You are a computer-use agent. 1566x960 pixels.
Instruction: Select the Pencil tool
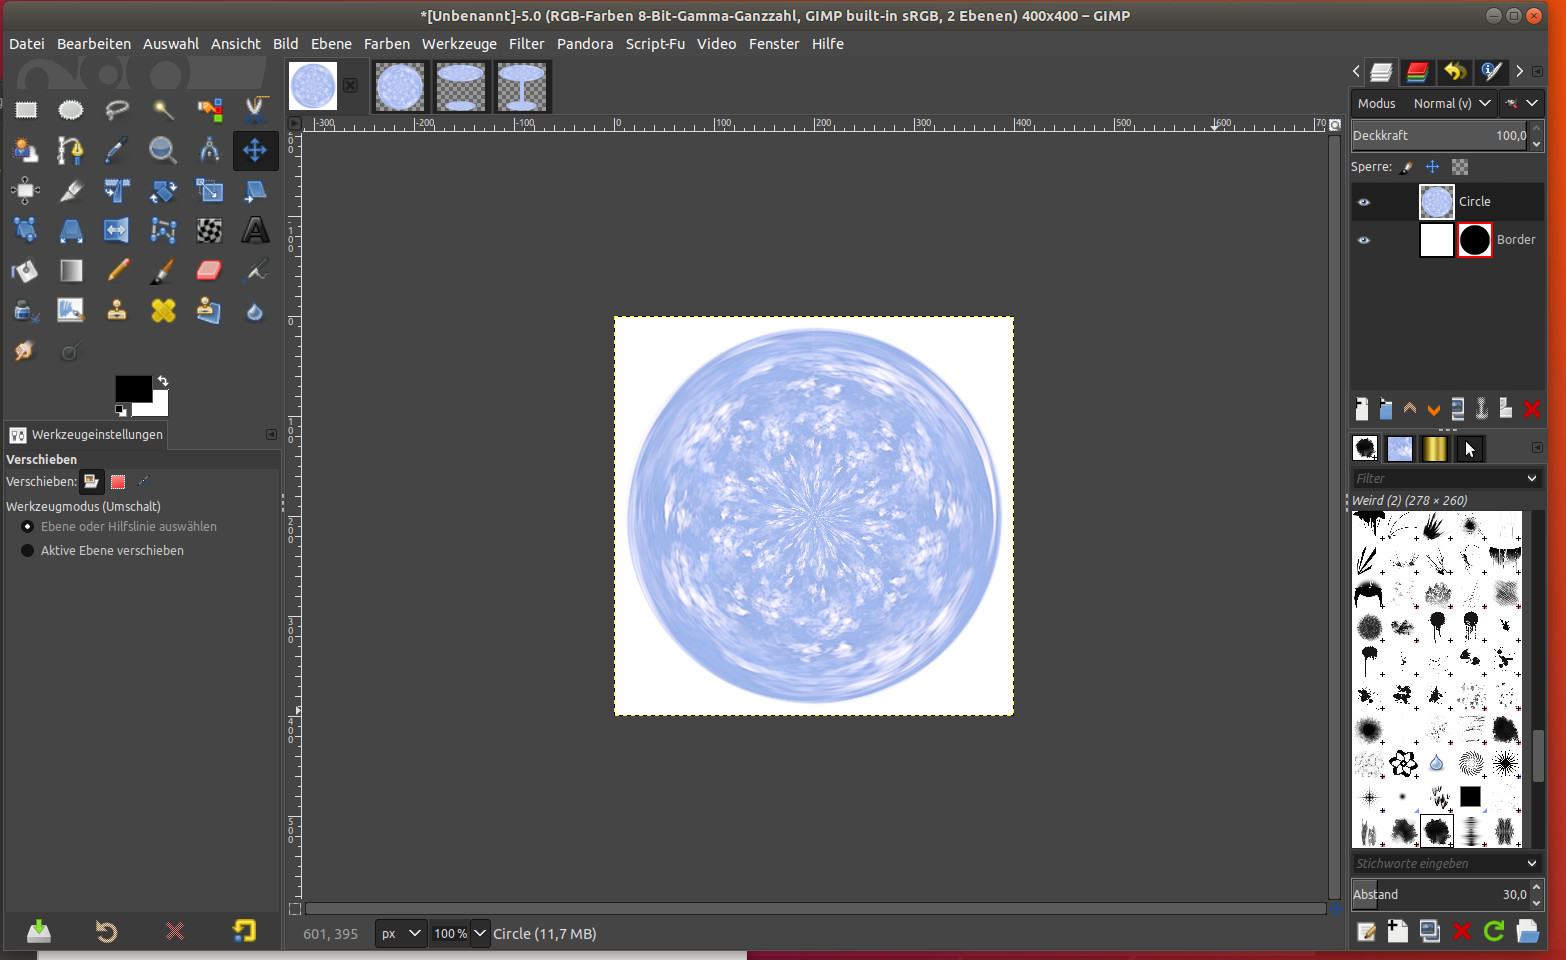118,270
